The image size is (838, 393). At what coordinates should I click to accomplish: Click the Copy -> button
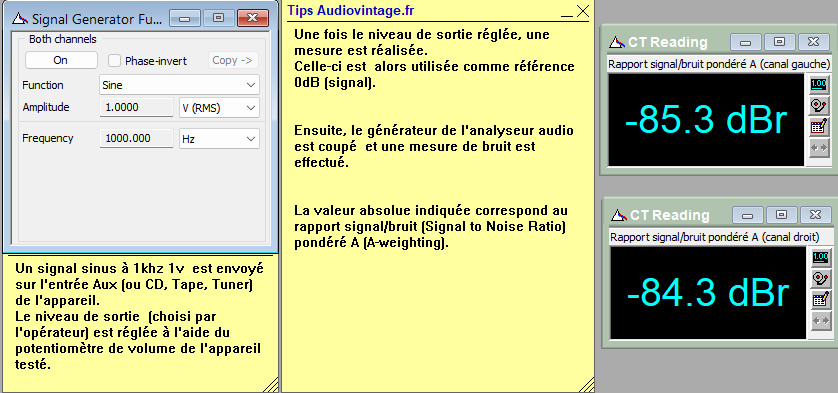click(232, 60)
